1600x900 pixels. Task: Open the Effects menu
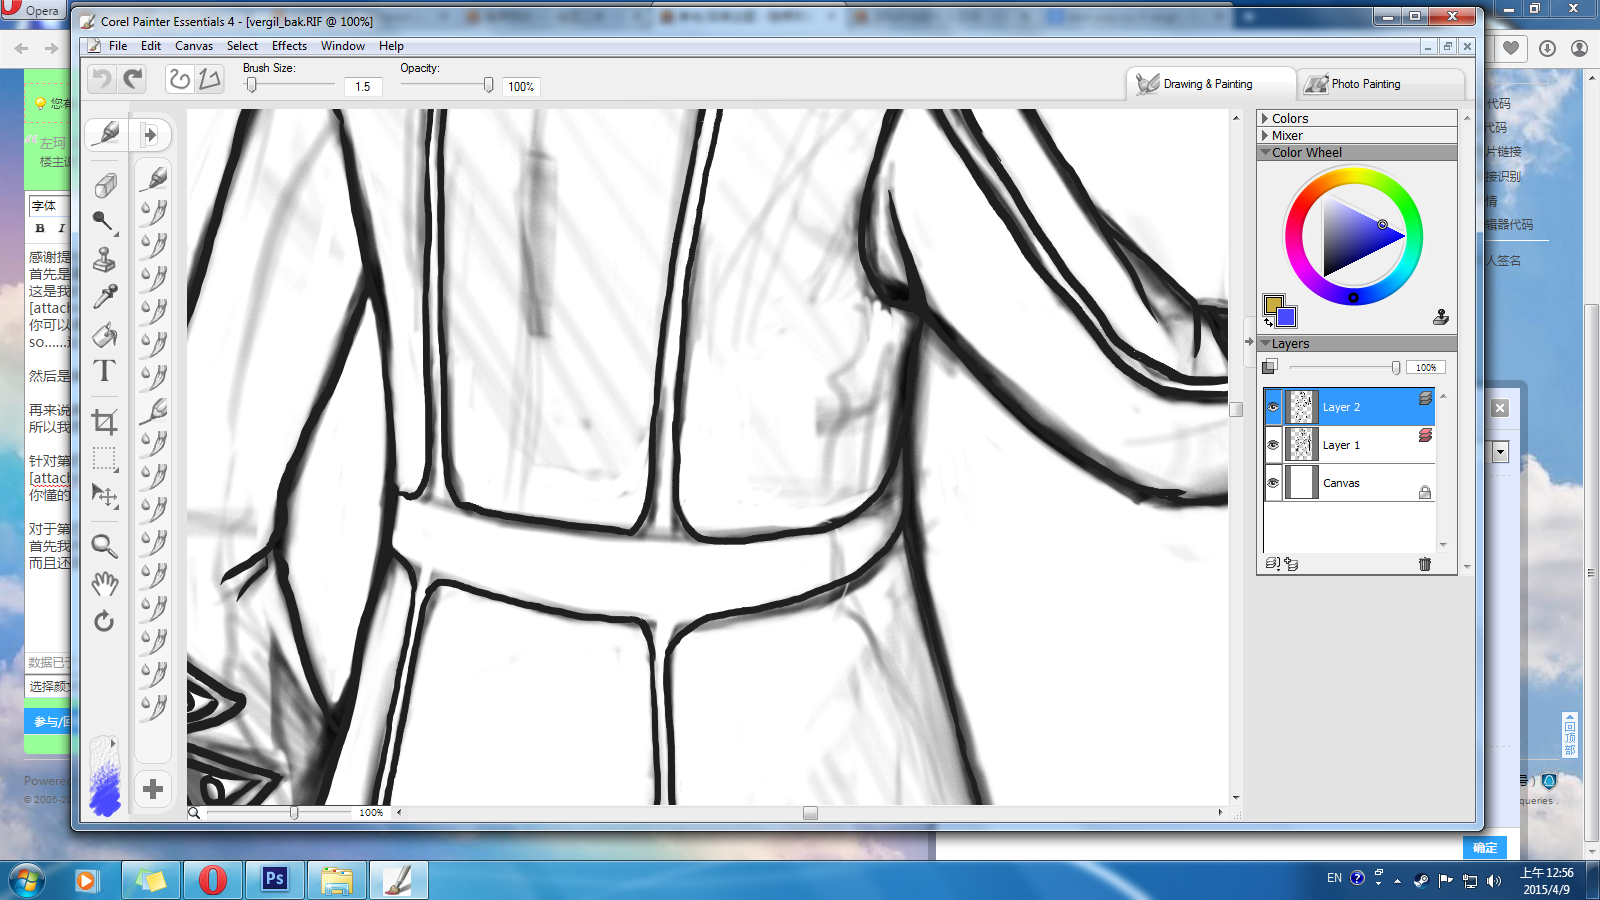click(289, 46)
